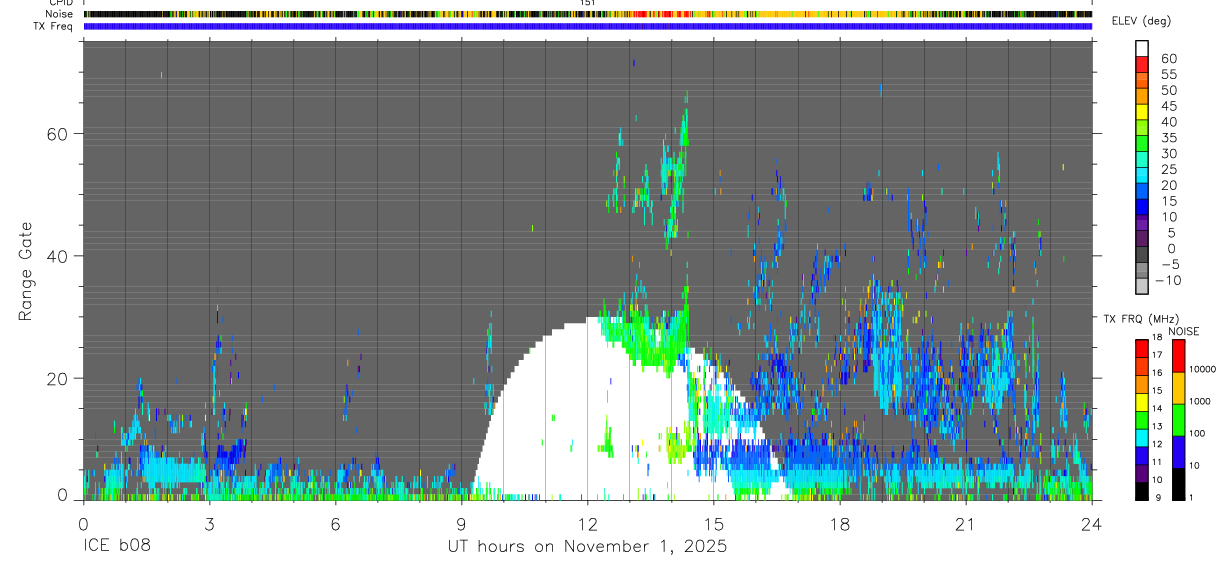
Task: Click ELEV colorbar label '25'
Action: (1168, 169)
